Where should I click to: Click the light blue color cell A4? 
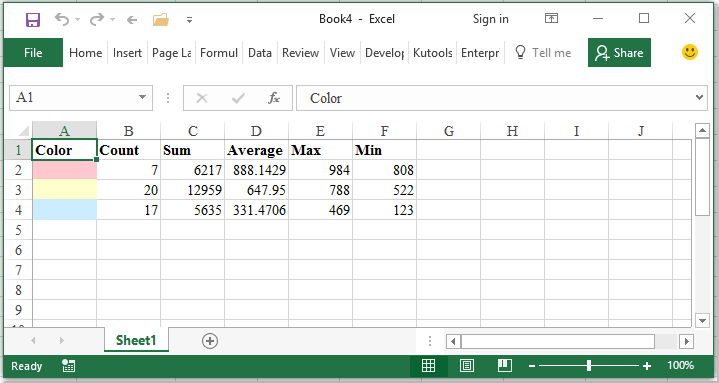[65, 210]
